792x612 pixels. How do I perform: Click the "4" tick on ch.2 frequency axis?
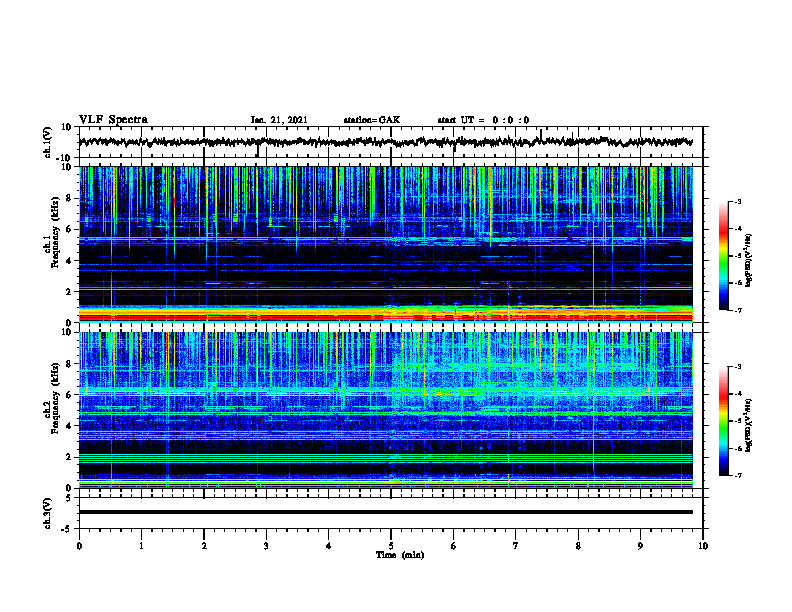pos(69,426)
